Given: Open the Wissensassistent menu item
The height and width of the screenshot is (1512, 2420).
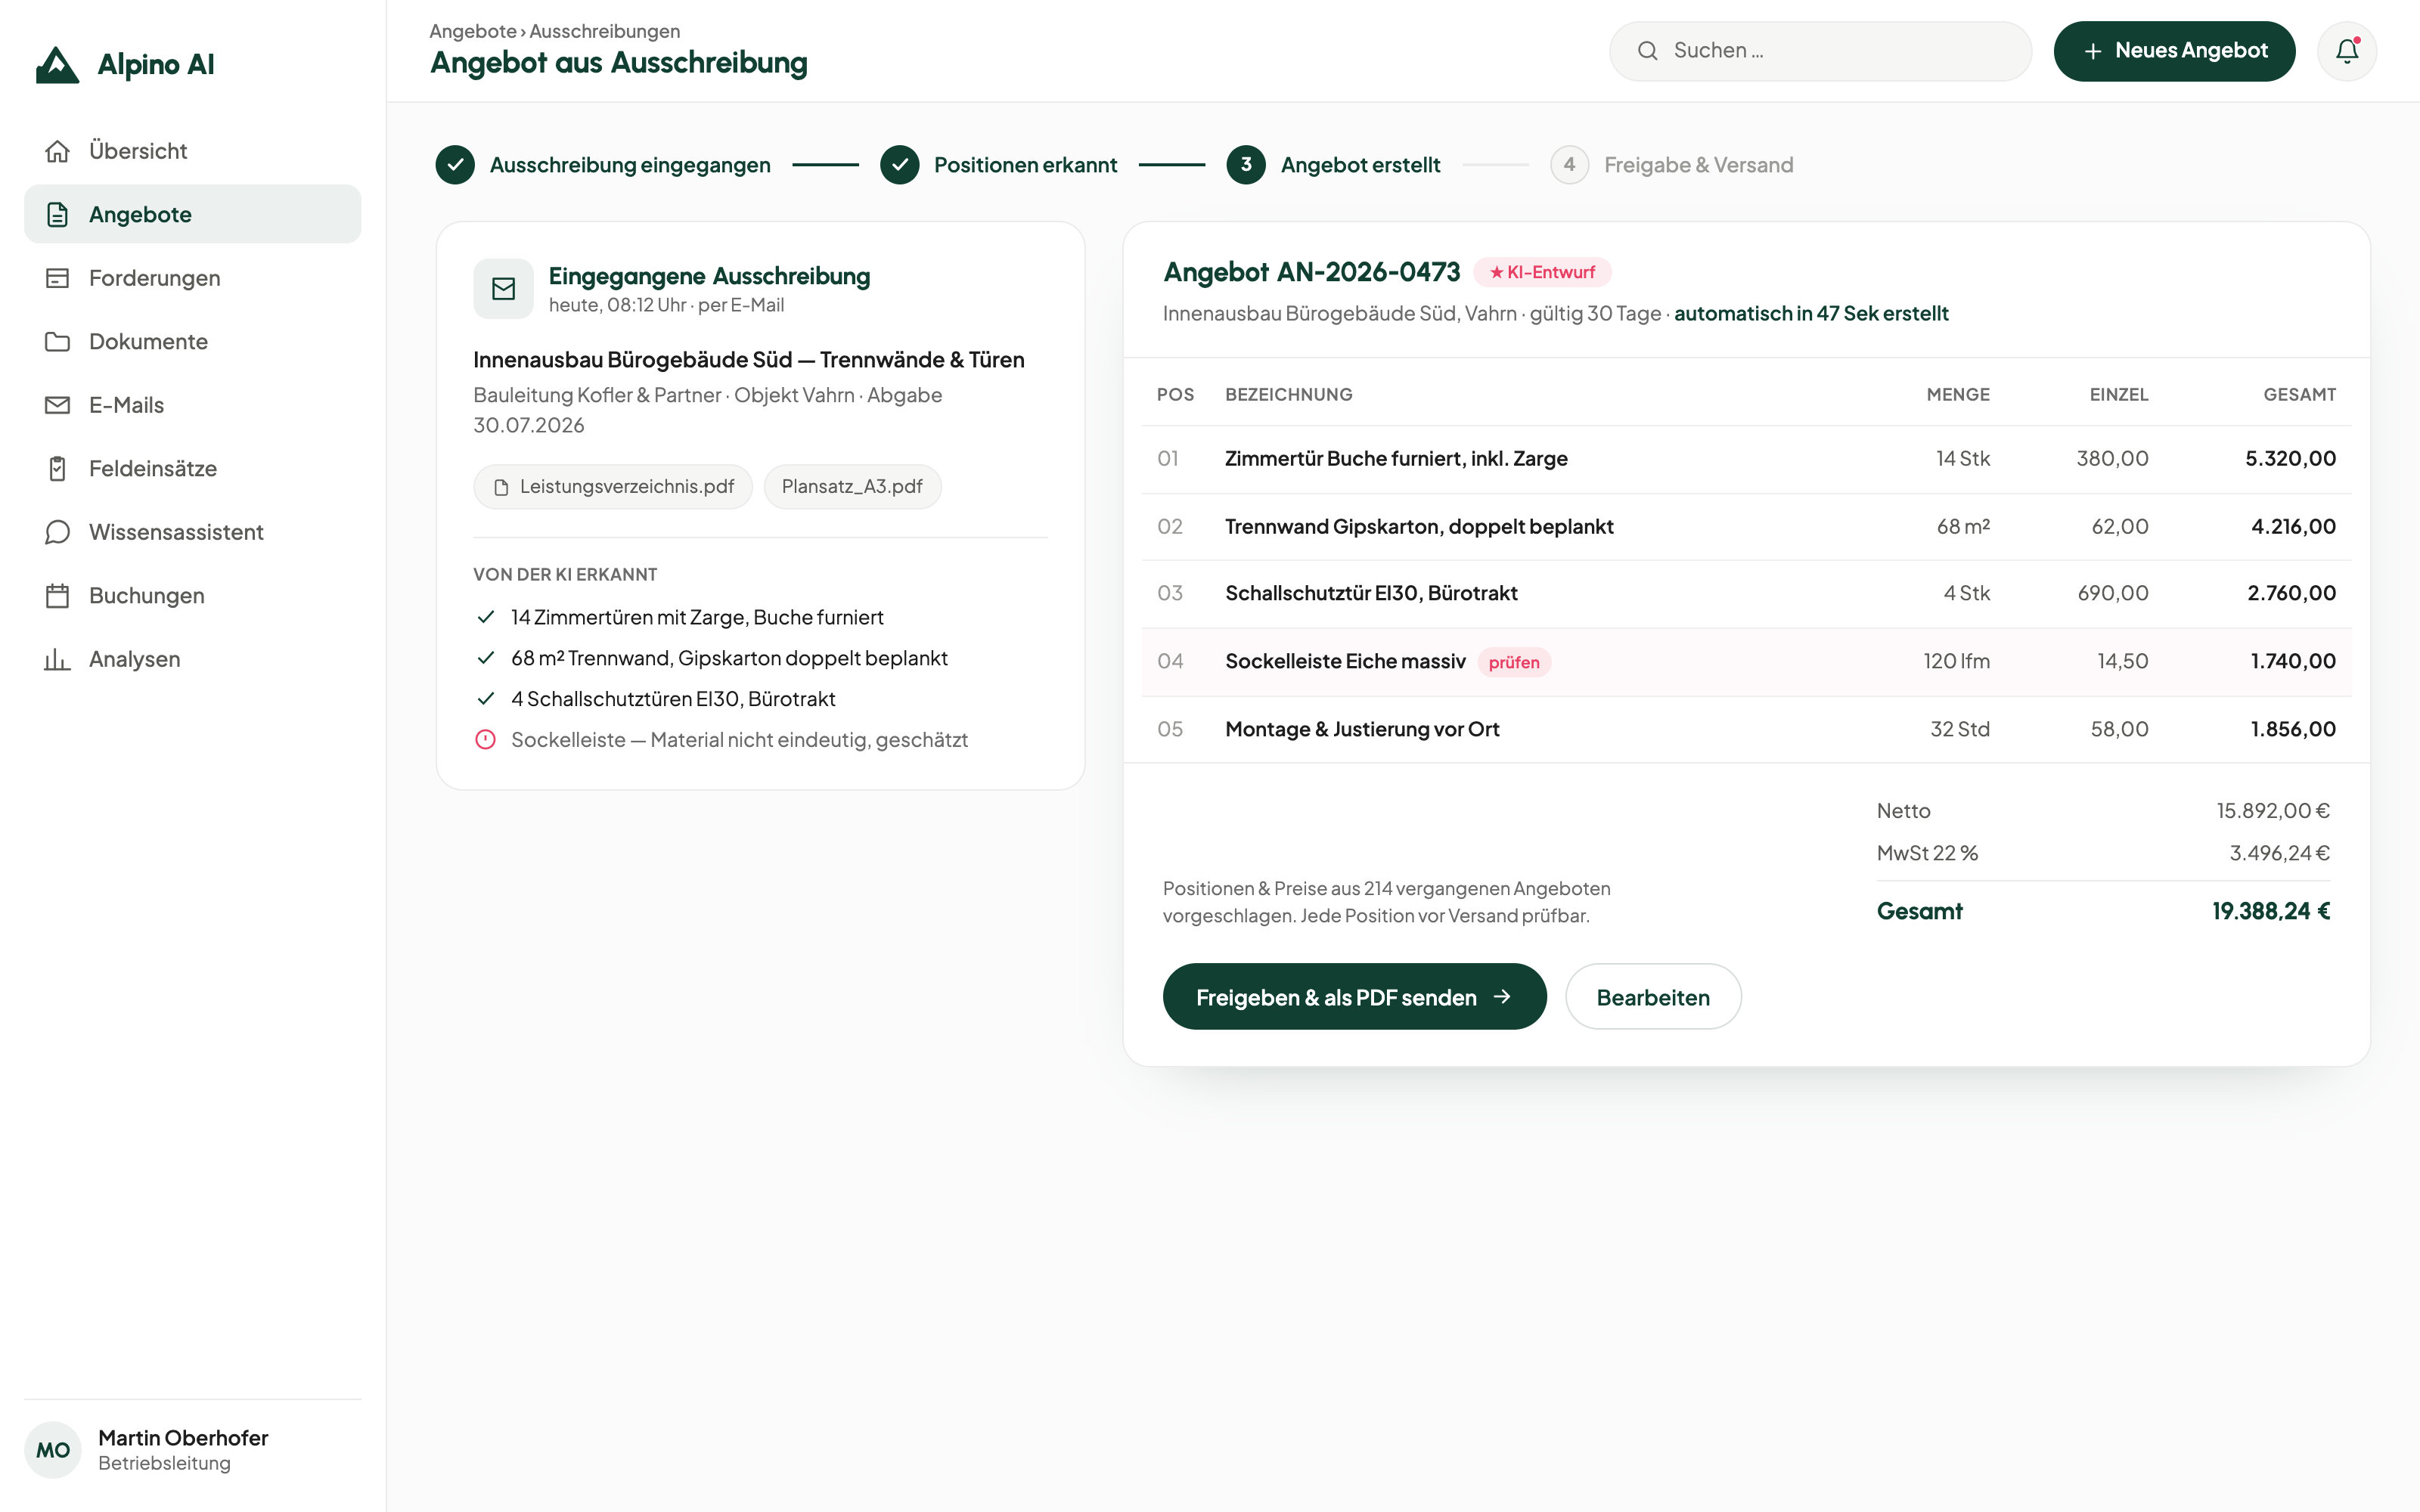Looking at the screenshot, I should tap(192, 532).
